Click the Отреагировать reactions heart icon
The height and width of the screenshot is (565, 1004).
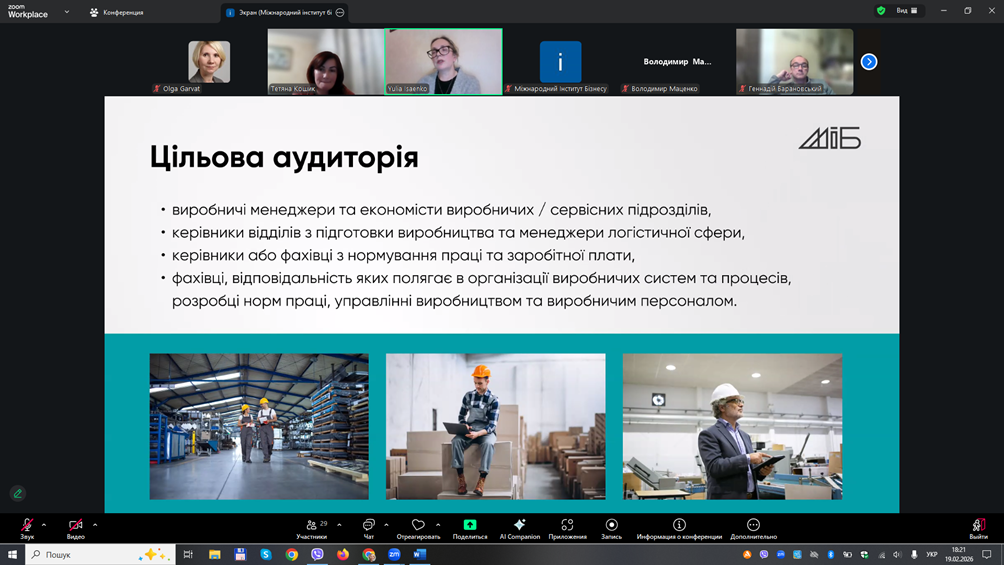point(418,526)
